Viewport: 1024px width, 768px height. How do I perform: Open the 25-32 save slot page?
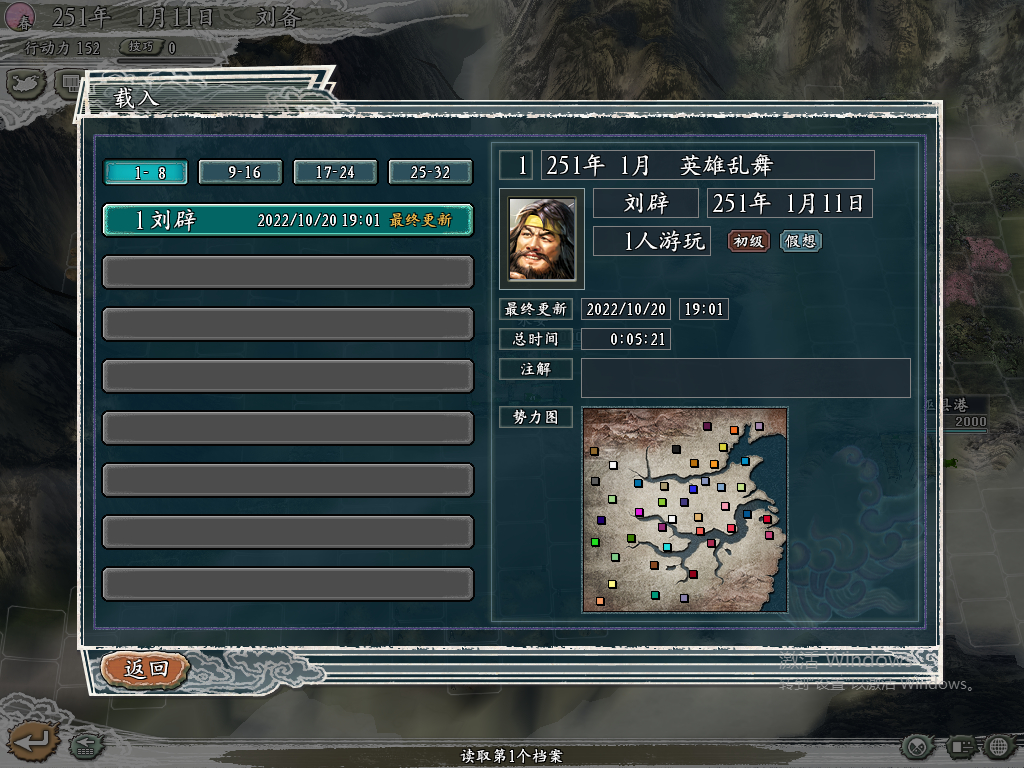tap(430, 172)
